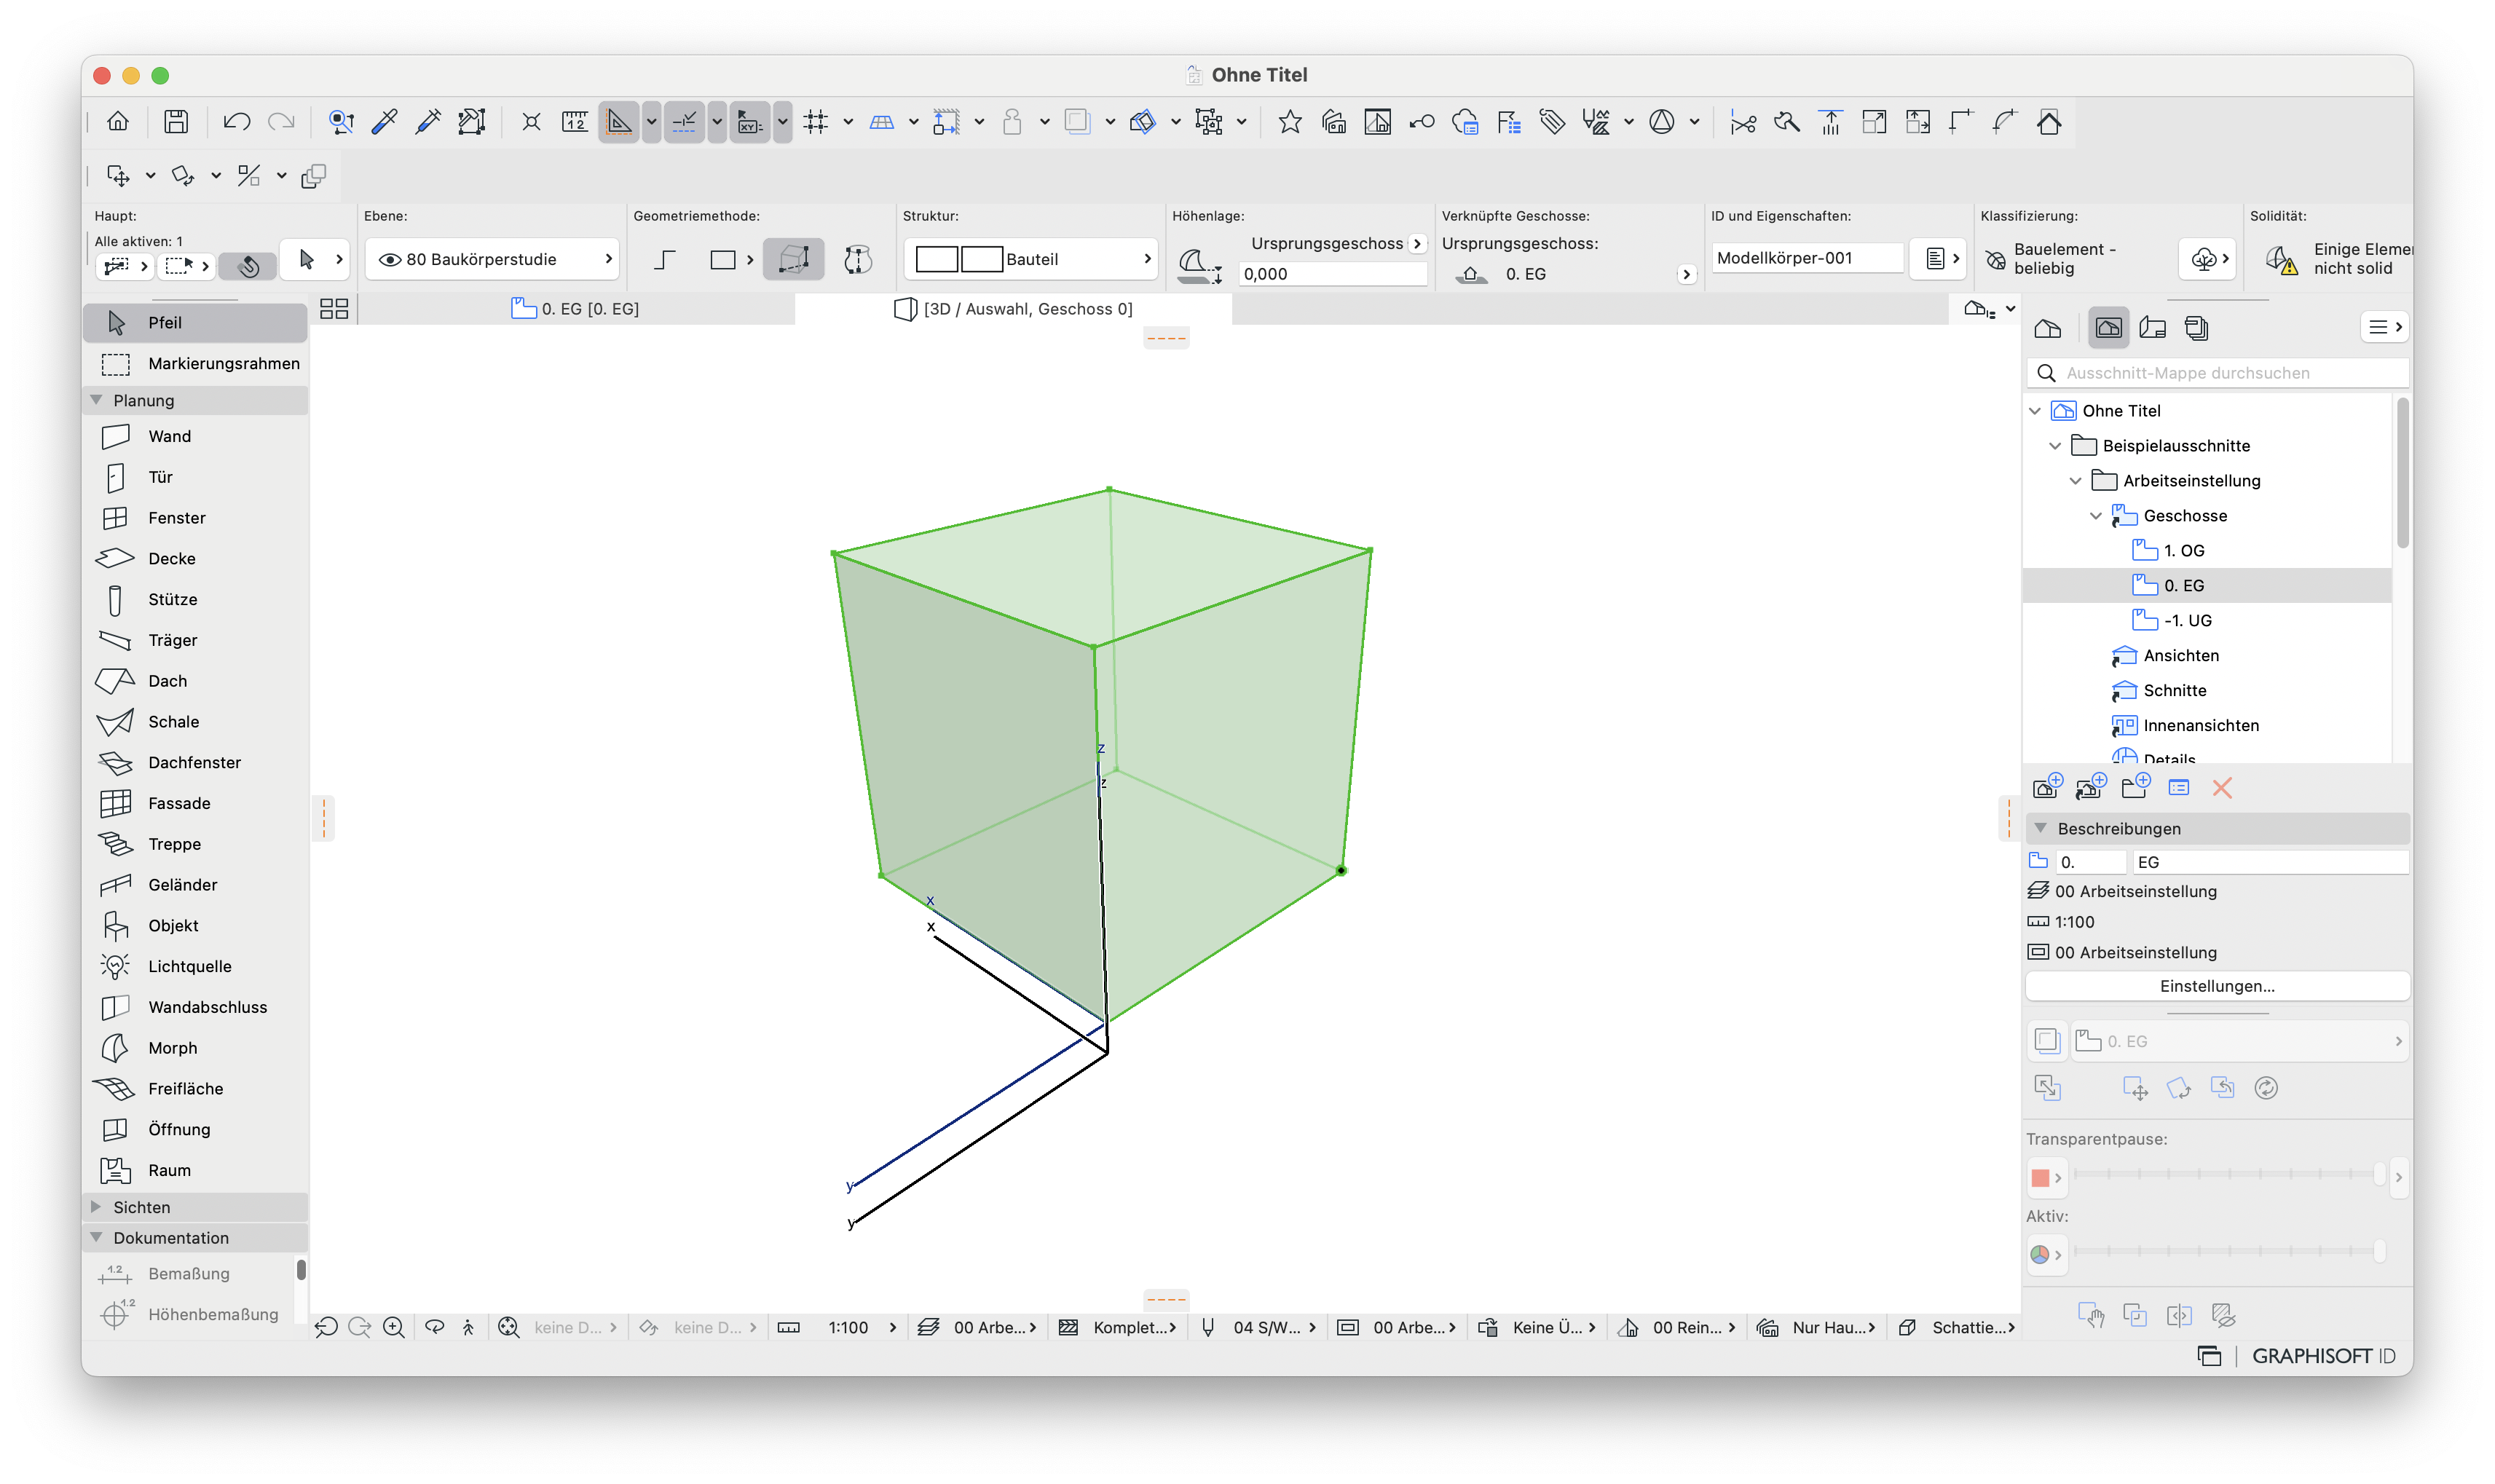Screen dimensions: 2495x1484
Task: Adjust the Aktiv slider
Action: tap(2230, 1250)
